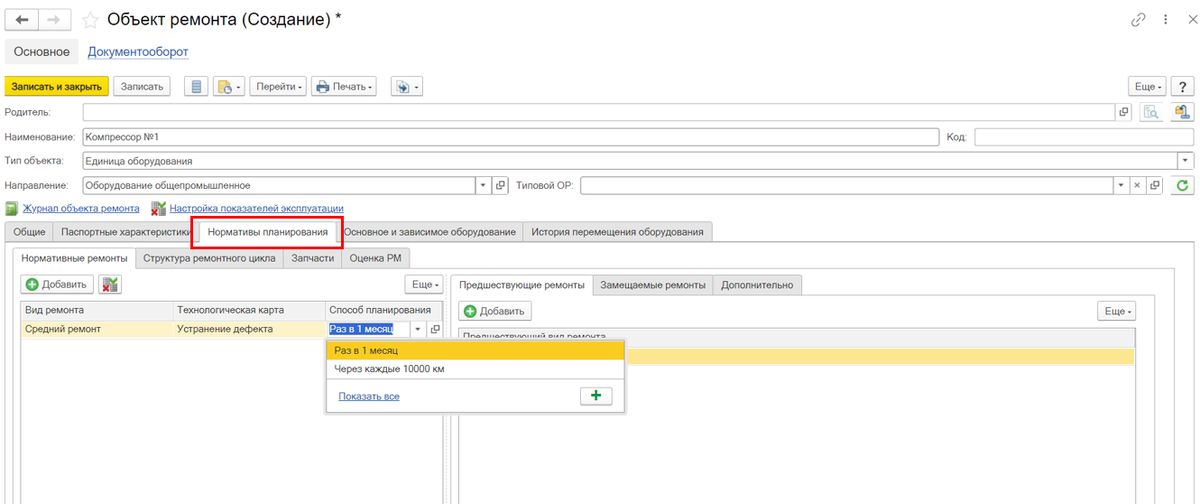Open Основное и зависимое оборудование tab
Screen dimensions: 1200x504
pyautogui.click(x=430, y=232)
